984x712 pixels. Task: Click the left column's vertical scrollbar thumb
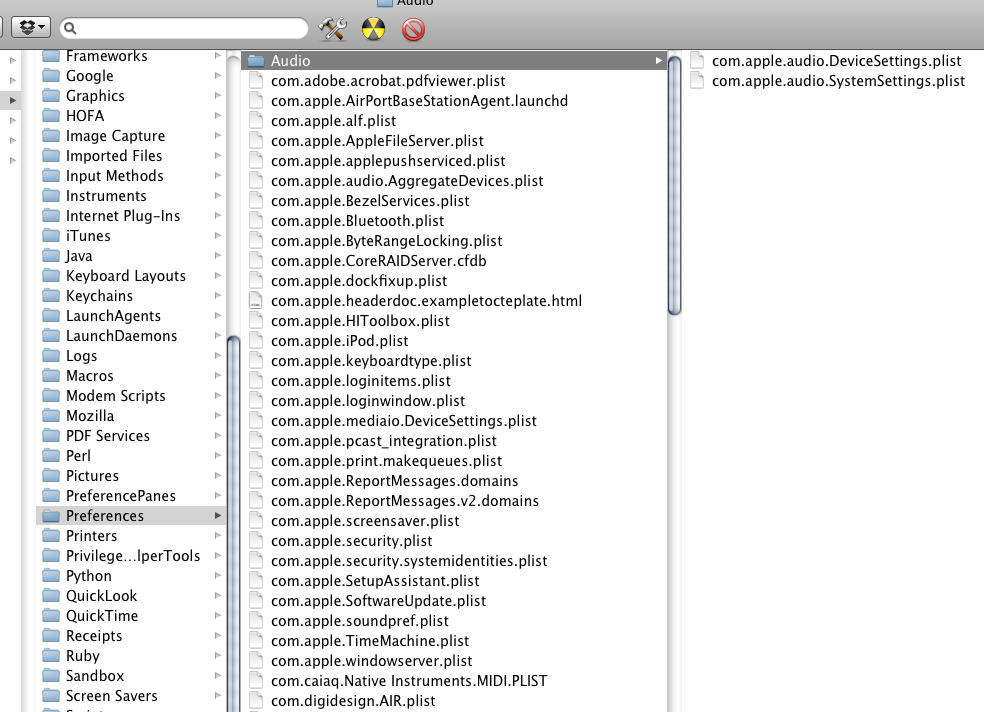click(233, 524)
